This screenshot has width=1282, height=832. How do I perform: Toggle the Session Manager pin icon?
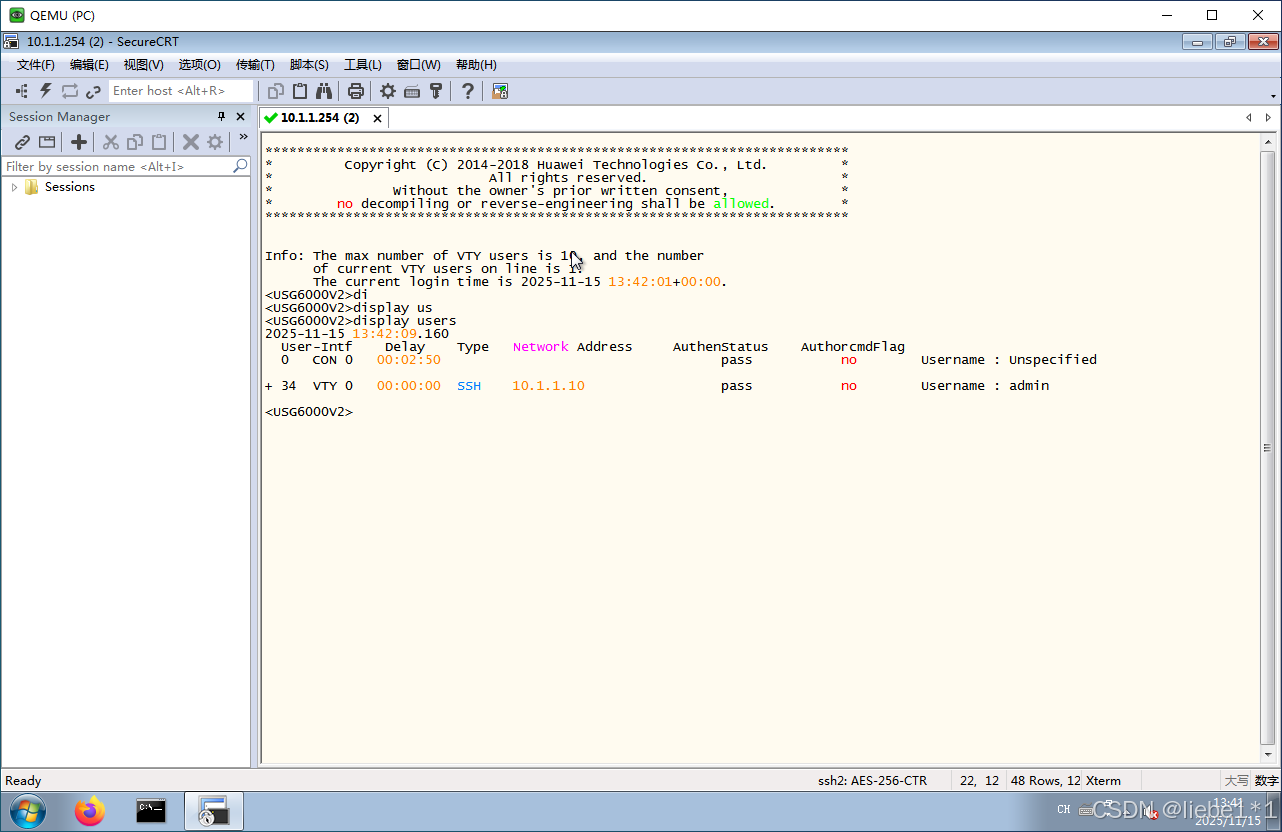[x=222, y=117]
